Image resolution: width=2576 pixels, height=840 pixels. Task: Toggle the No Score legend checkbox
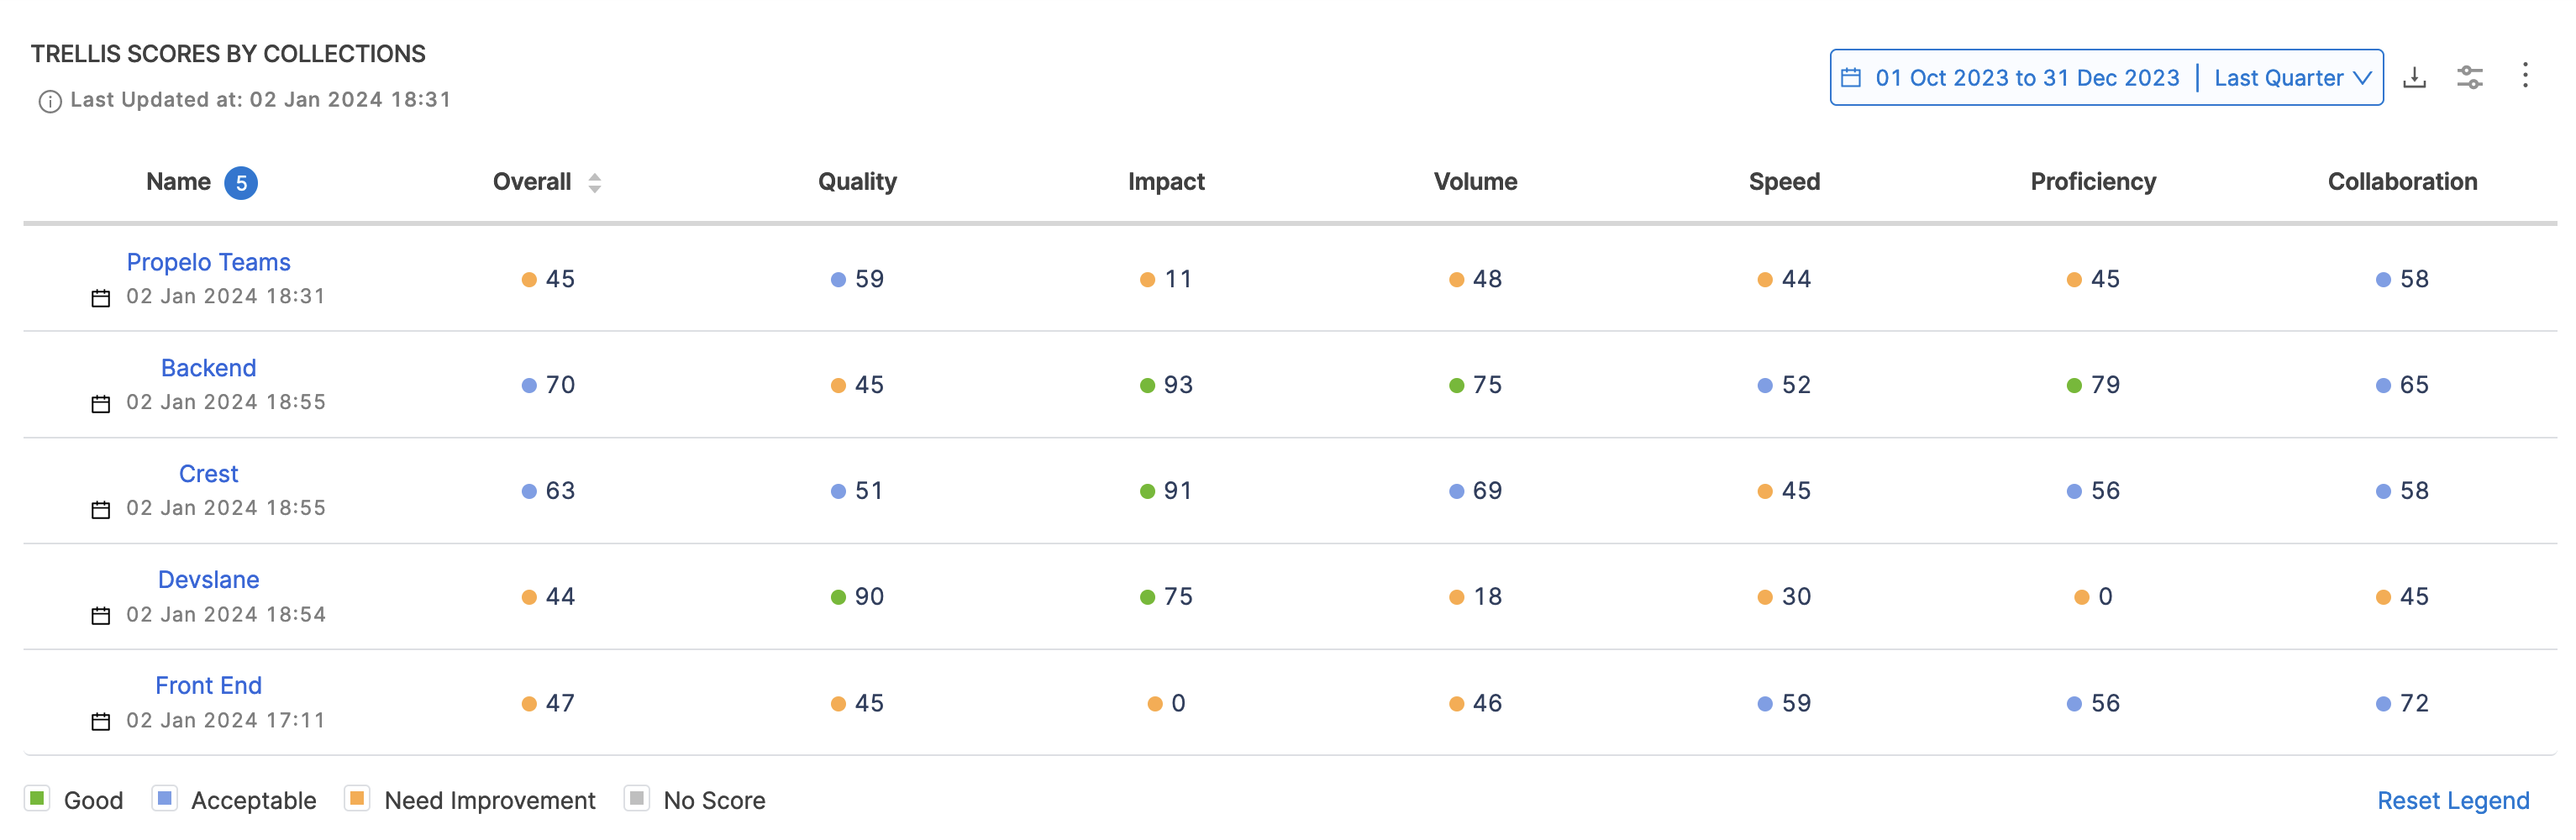point(637,799)
